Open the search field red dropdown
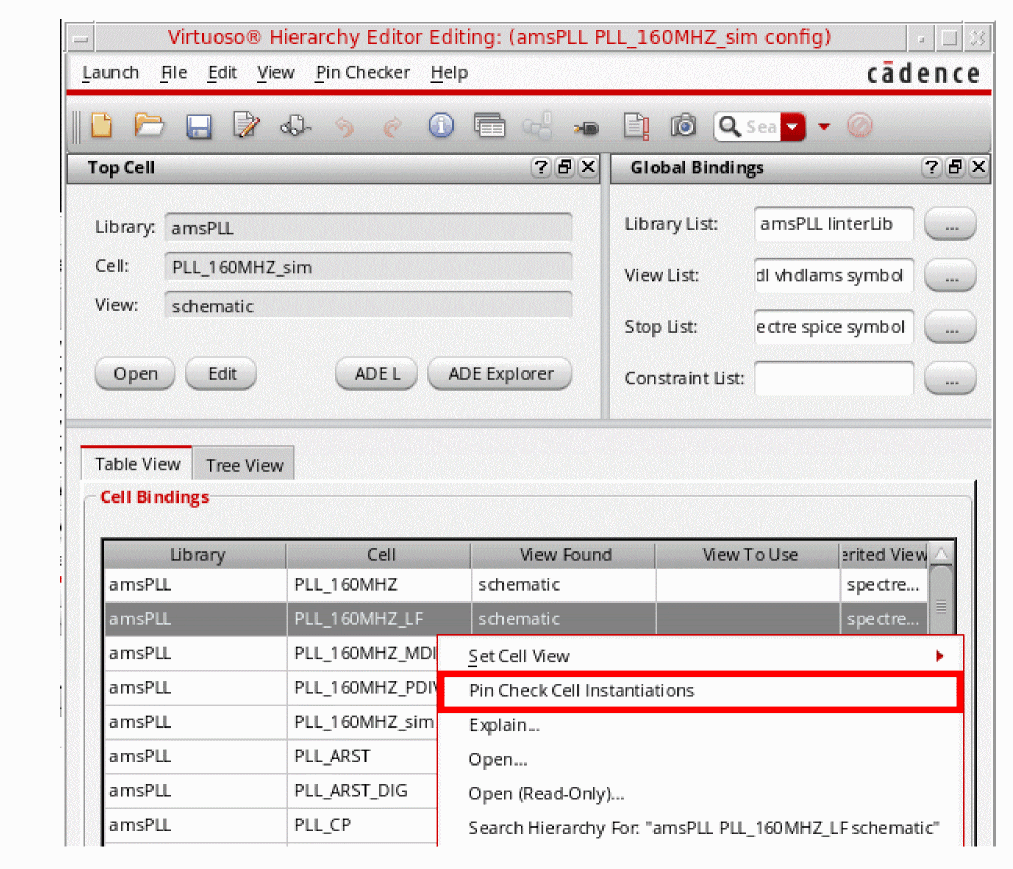This screenshot has height=869, width=1013. (793, 127)
